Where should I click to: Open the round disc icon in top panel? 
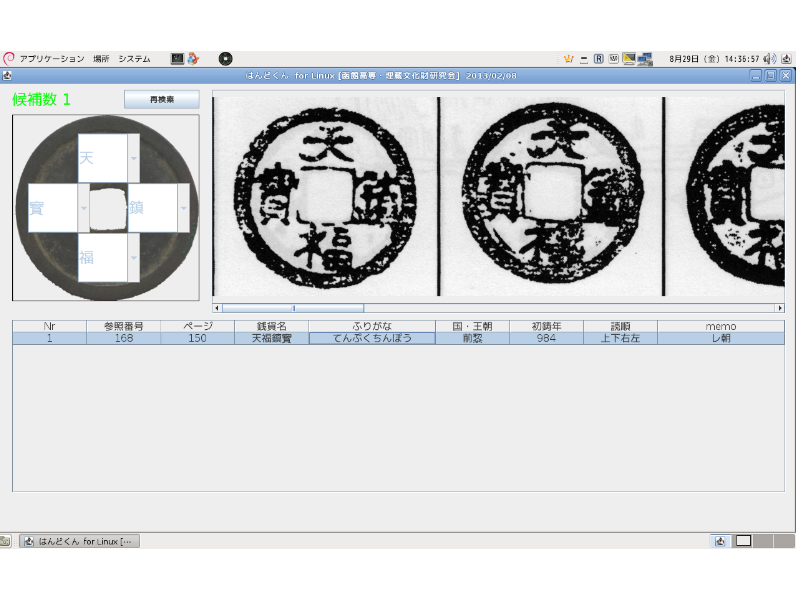[x=225, y=58]
